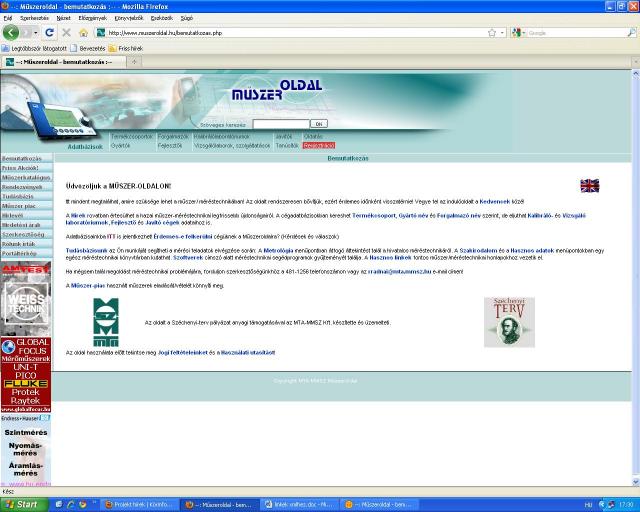The width and height of the screenshot is (640, 512).
Task: Reload the page with the refresh icon
Action: 50,32
